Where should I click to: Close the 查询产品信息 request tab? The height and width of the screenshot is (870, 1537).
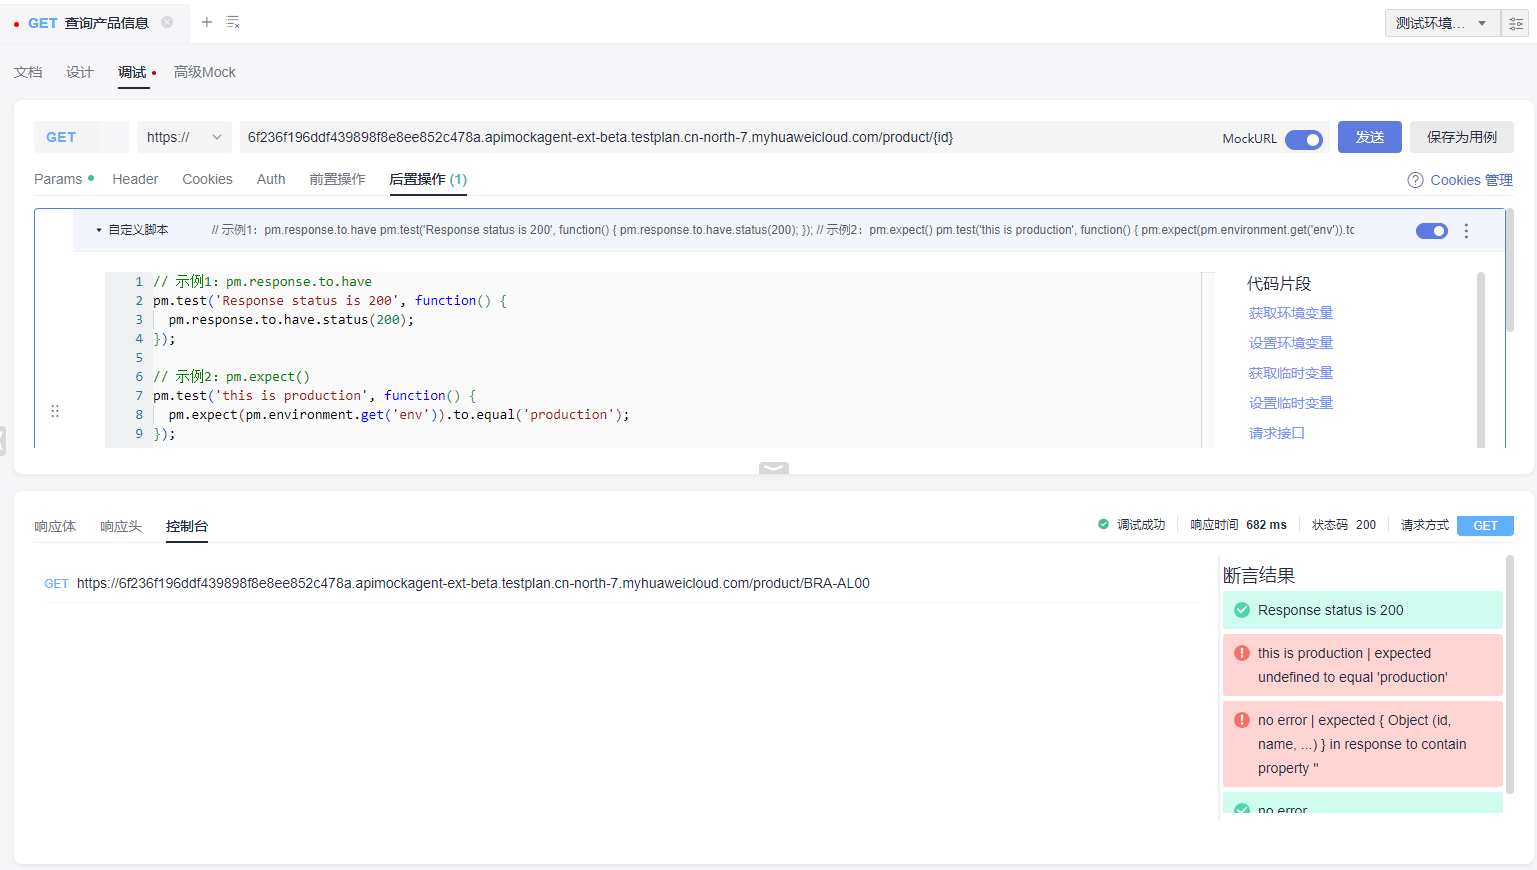click(x=167, y=22)
